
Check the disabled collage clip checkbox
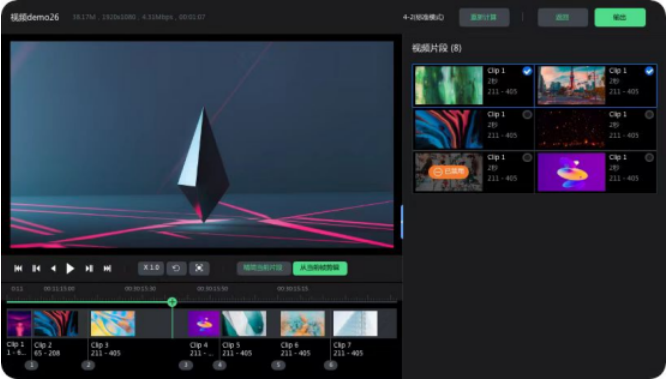coord(527,158)
